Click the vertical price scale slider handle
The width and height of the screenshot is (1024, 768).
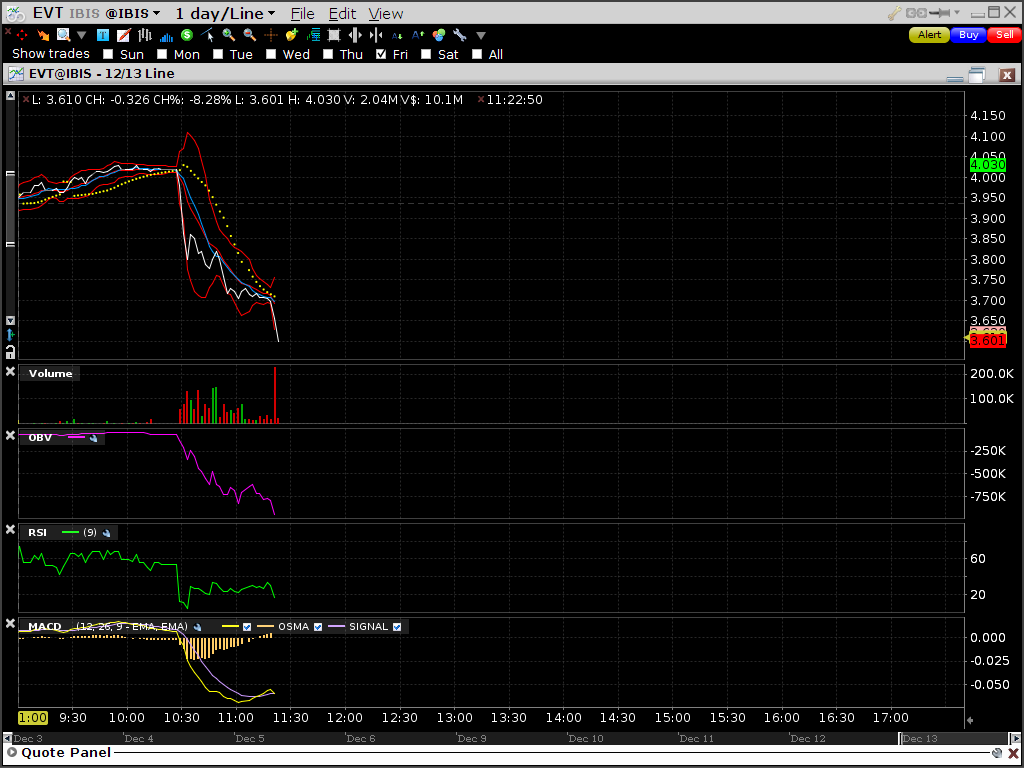(10, 209)
